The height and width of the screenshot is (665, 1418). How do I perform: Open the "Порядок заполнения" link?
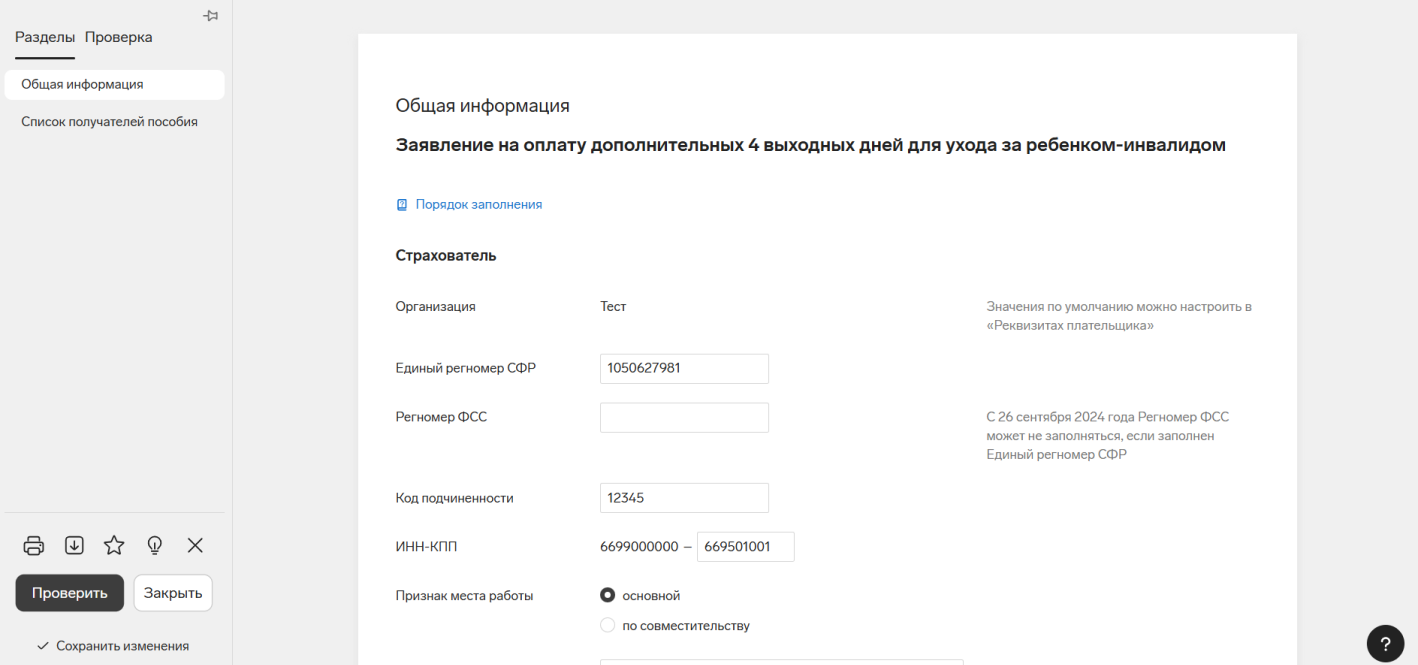[478, 204]
